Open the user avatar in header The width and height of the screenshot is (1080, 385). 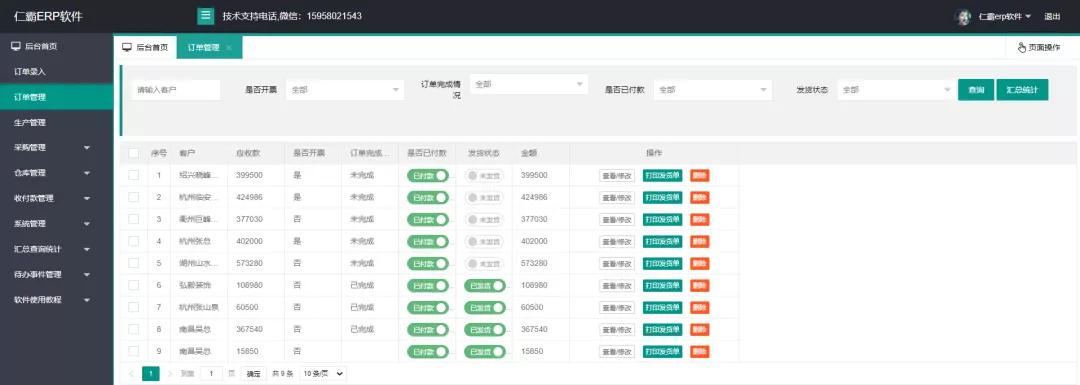[963, 17]
